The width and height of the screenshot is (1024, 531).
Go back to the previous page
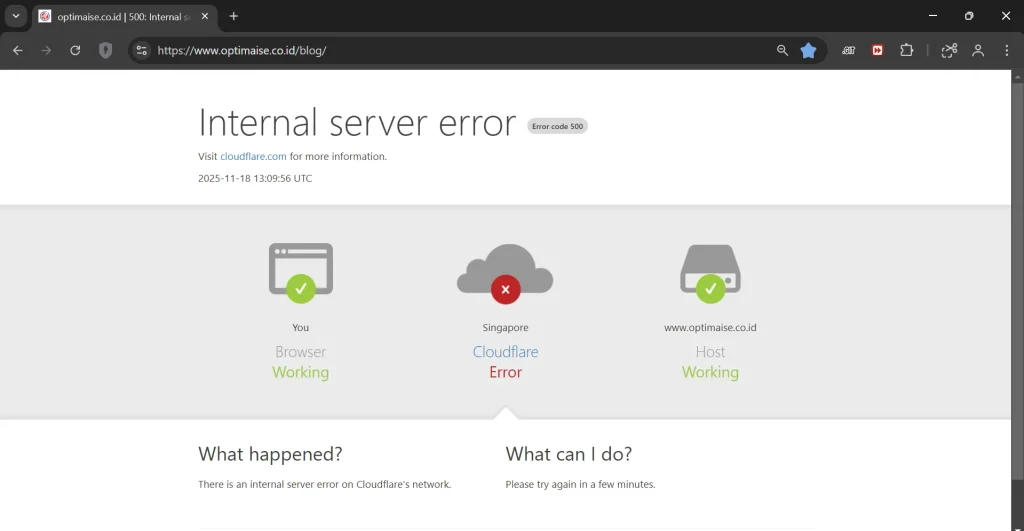click(x=18, y=50)
